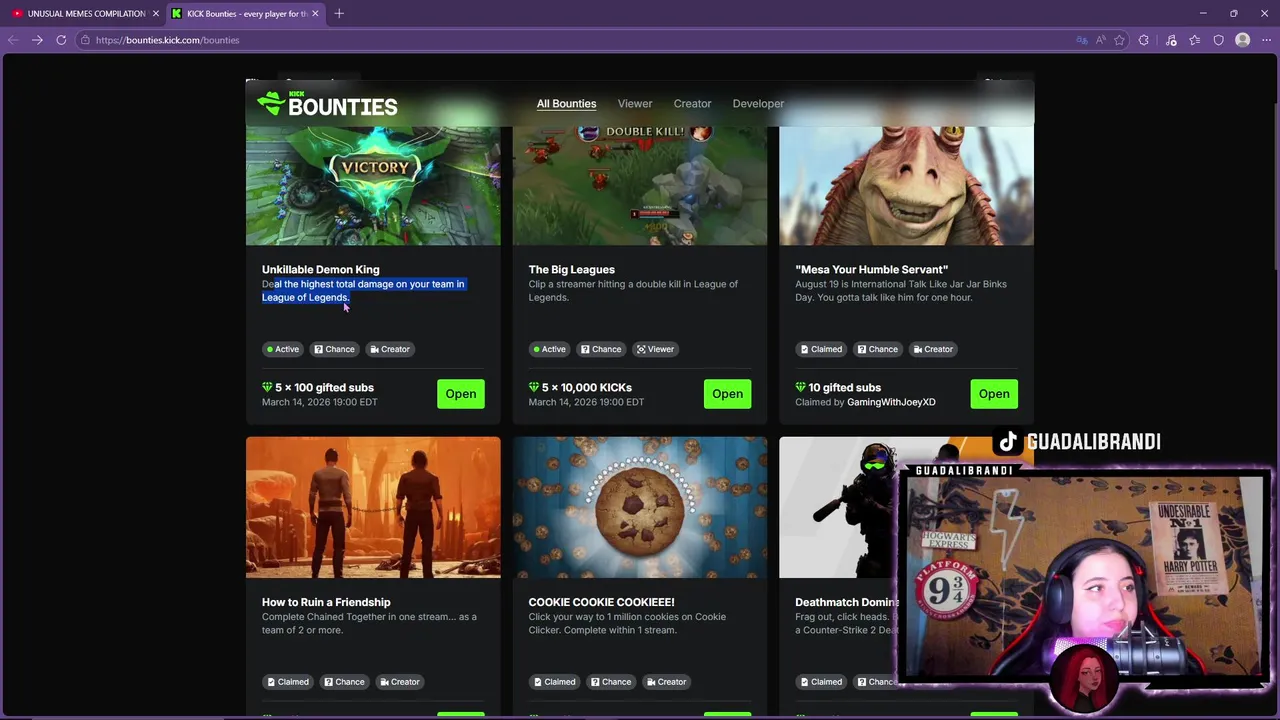
Task: Click green gem icon beside 10 gifted subs
Action: (800, 387)
